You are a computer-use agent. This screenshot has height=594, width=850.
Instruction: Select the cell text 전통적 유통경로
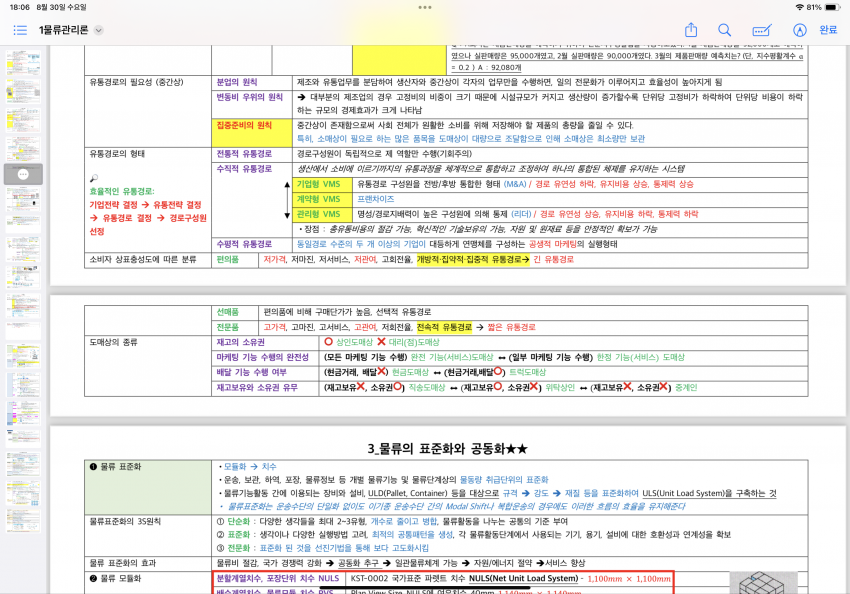click(244, 153)
